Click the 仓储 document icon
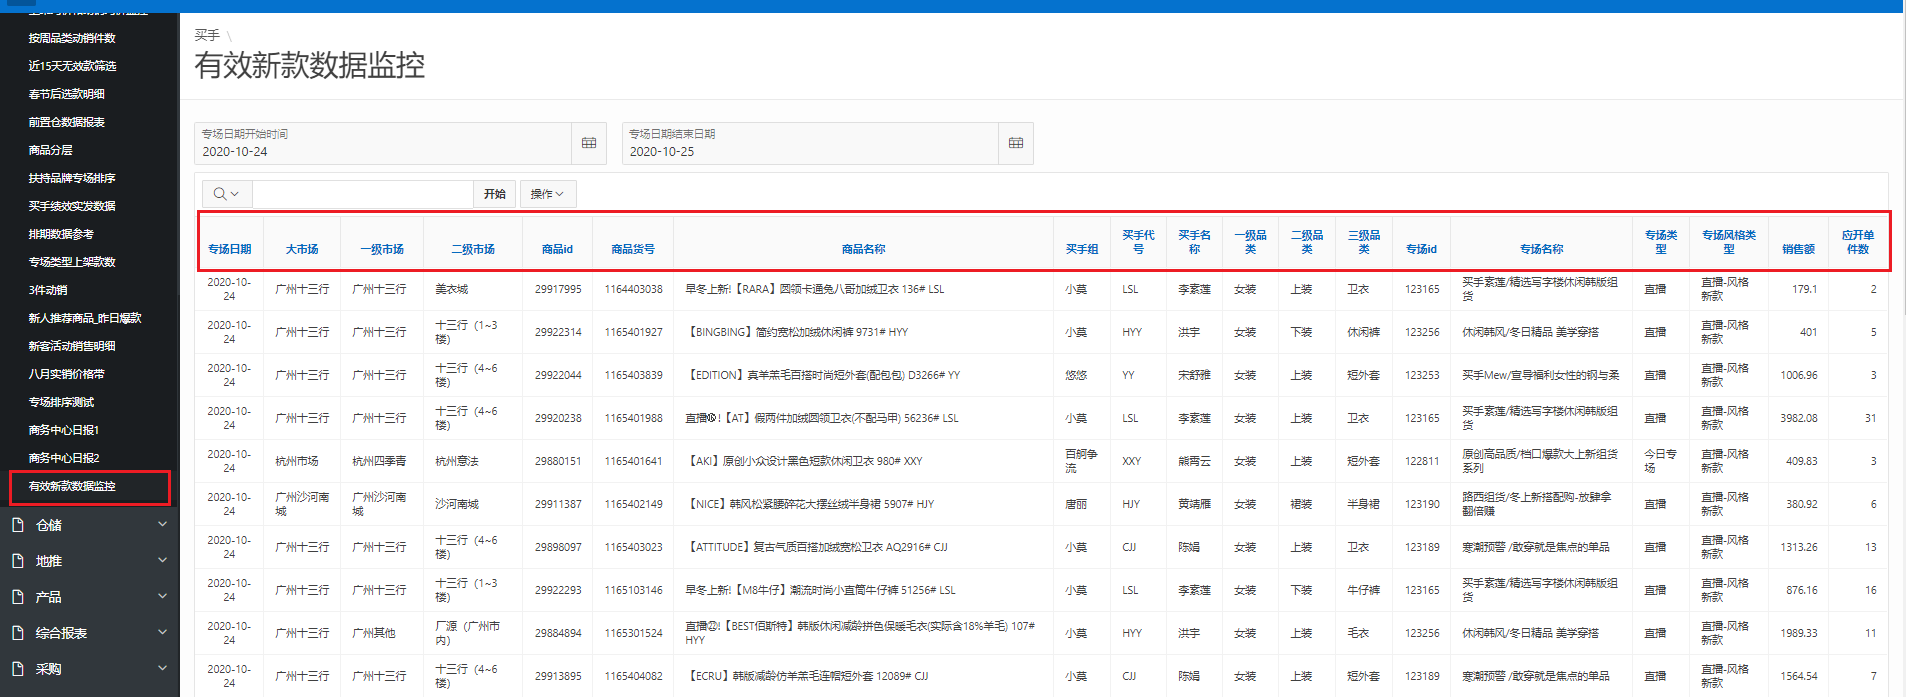Viewport: 1906px width, 697px height. [x=17, y=525]
